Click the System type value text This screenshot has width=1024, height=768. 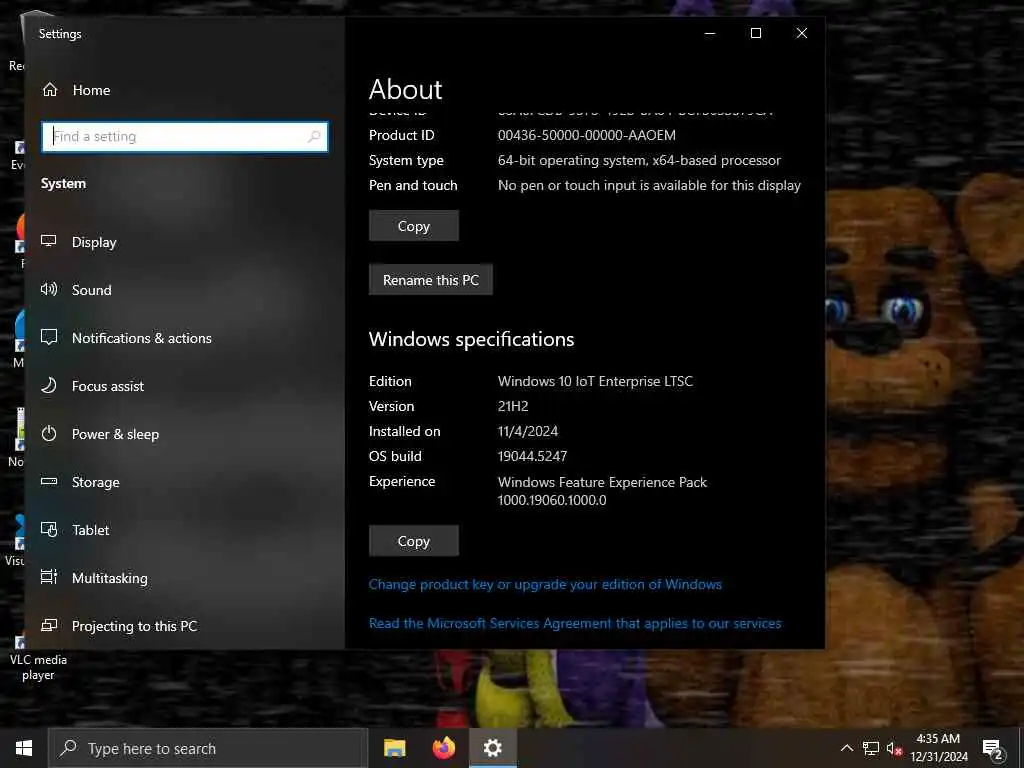[639, 161]
